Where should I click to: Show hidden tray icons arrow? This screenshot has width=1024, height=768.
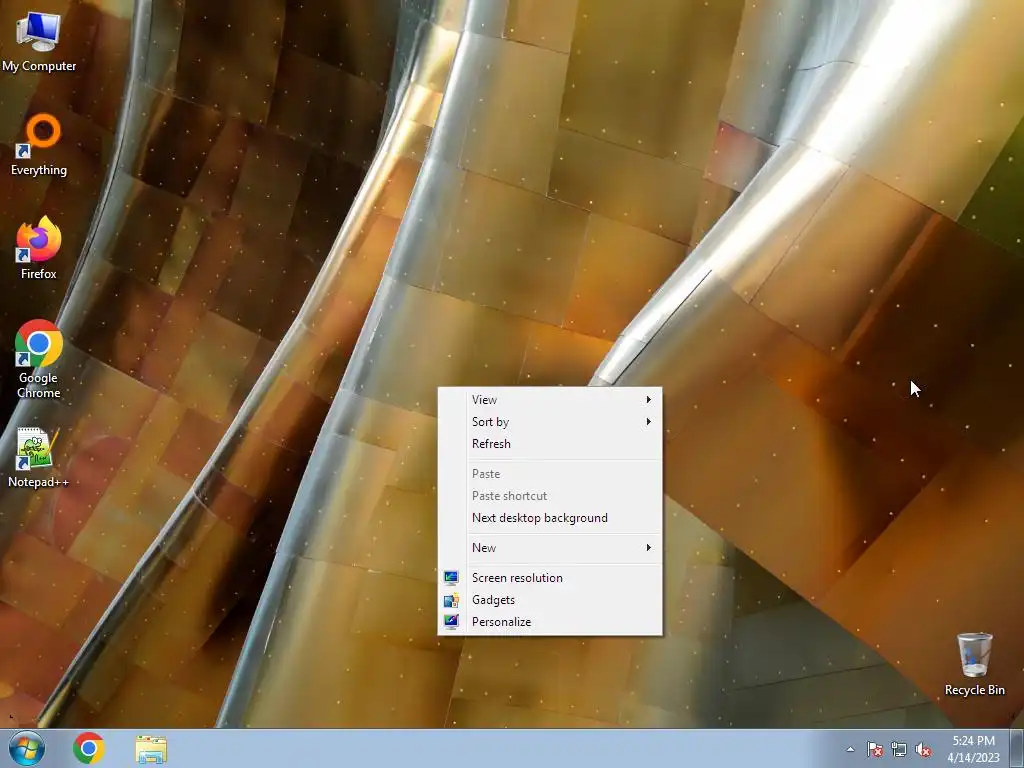850,749
